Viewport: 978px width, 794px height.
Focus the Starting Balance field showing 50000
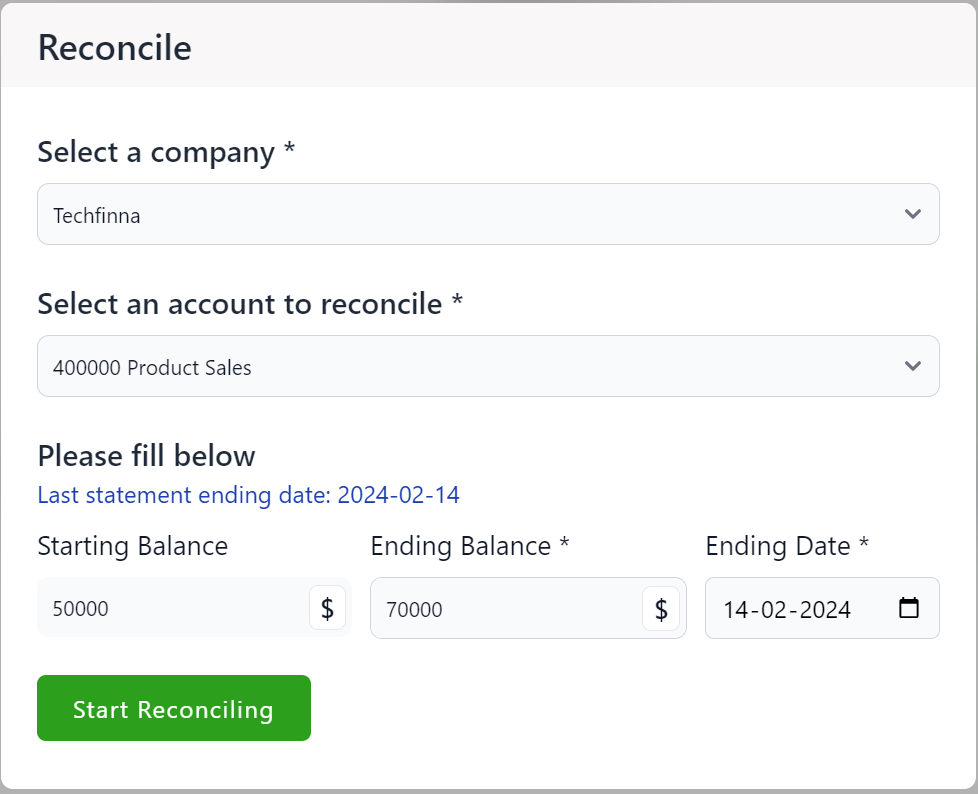[170, 608]
